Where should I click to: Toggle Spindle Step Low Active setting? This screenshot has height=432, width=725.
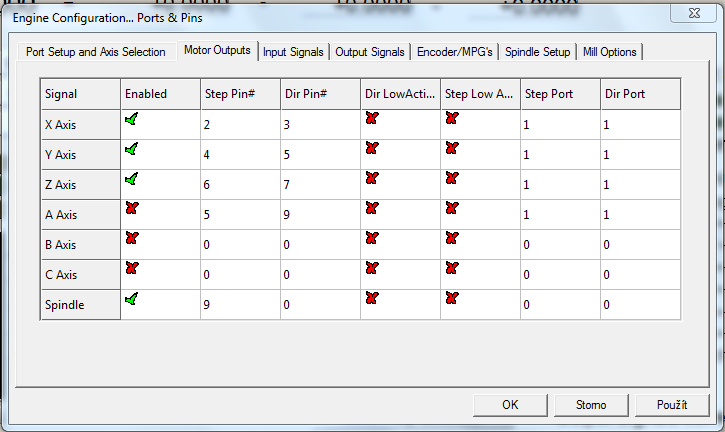coord(451,298)
